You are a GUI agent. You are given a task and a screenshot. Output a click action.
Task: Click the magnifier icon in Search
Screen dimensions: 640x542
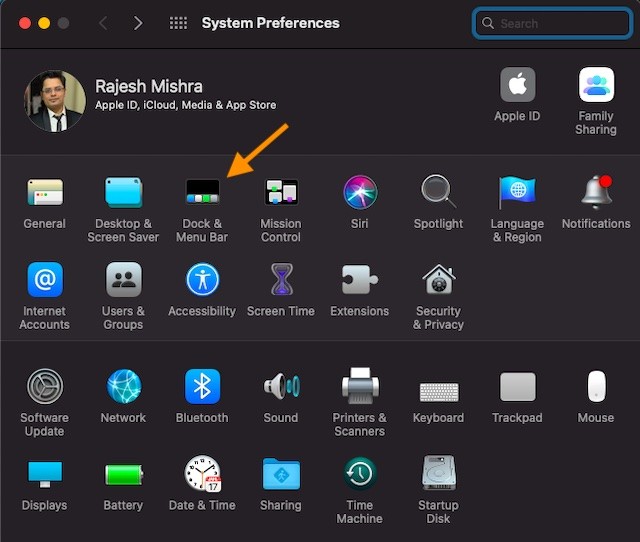coord(487,23)
